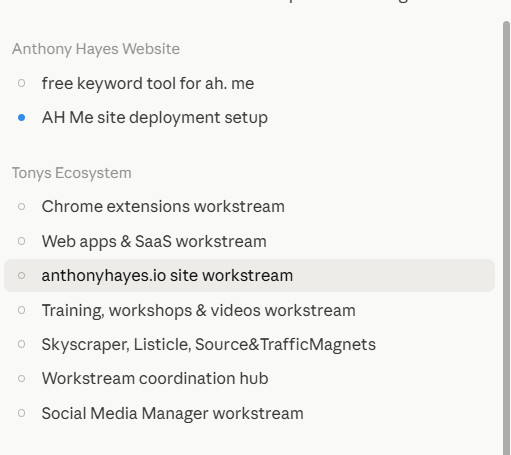The height and width of the screenshot is (455, 511).
Task: Click status circle beside Skyscraper, Listicle row
Action: click(21, 344)
